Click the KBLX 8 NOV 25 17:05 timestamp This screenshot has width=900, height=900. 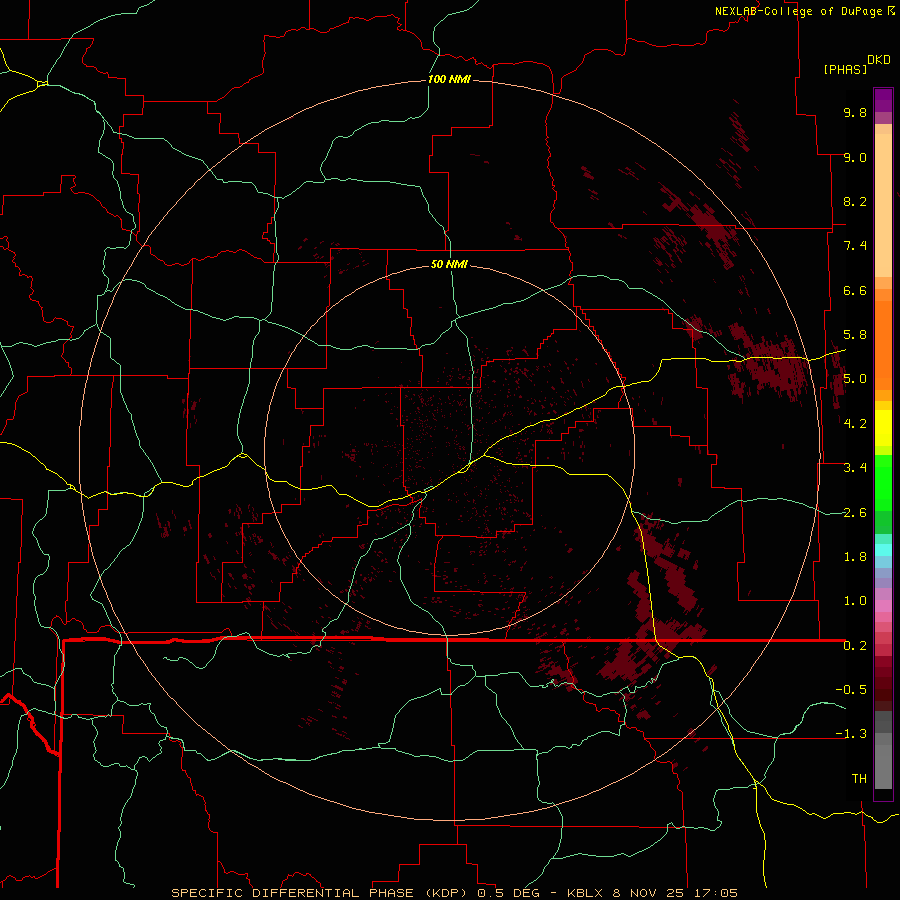click(x=653, y=893)
